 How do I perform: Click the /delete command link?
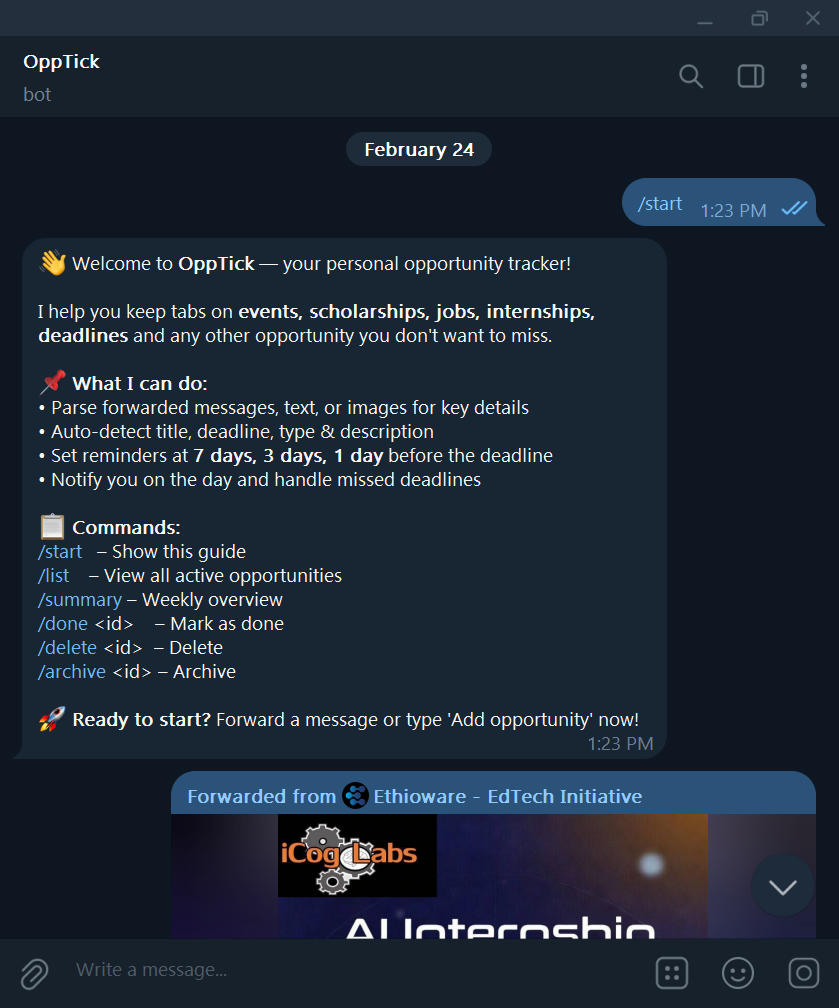(68, 647)
